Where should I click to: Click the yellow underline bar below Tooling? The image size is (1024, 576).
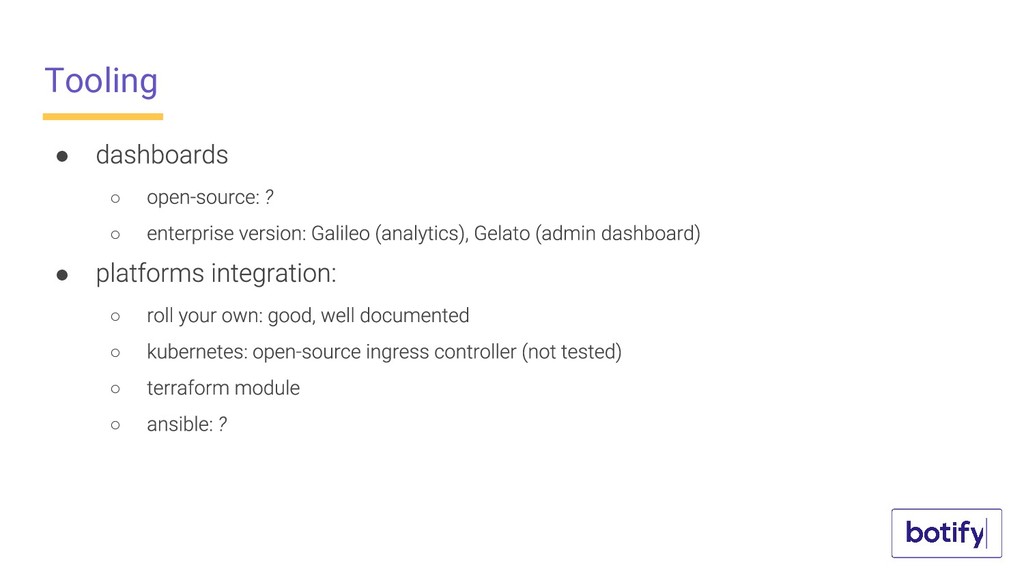pyautogui.click(x=103, y=117)
